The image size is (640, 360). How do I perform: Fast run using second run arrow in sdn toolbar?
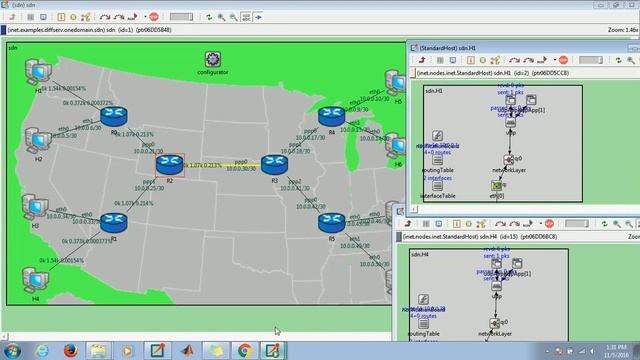point(119,17)
